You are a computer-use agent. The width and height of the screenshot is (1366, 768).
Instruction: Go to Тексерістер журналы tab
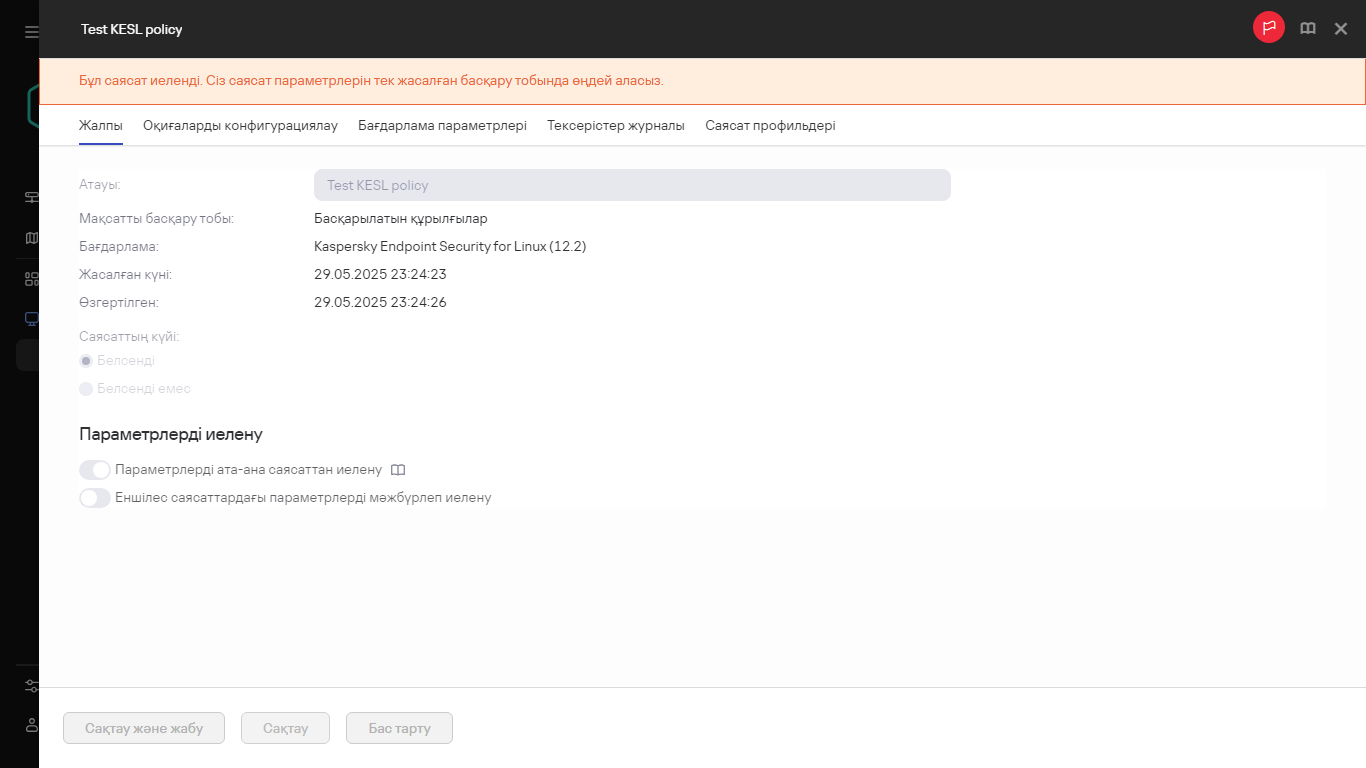pos(615,126)
